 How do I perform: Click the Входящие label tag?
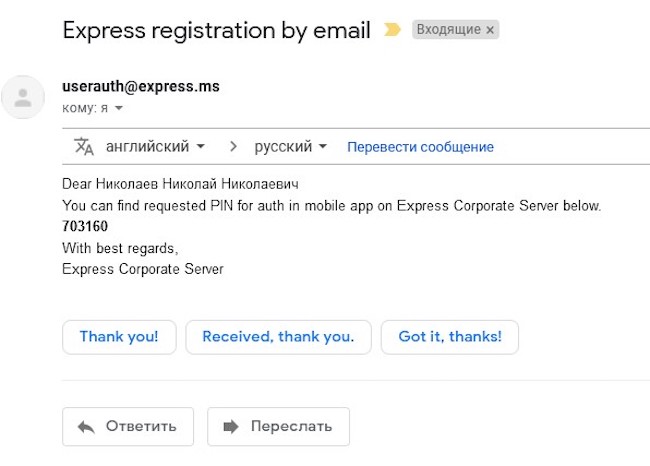447,30
